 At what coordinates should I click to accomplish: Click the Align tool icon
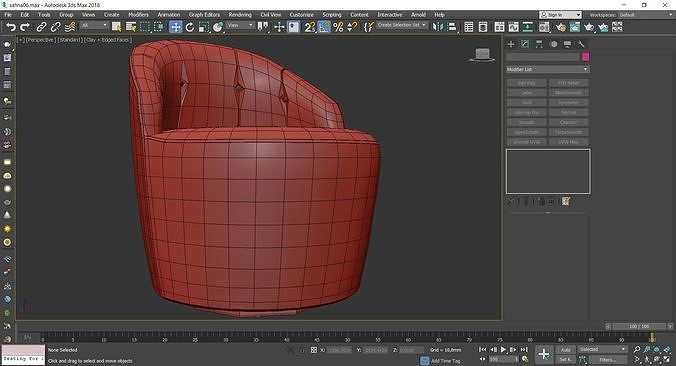452,27
